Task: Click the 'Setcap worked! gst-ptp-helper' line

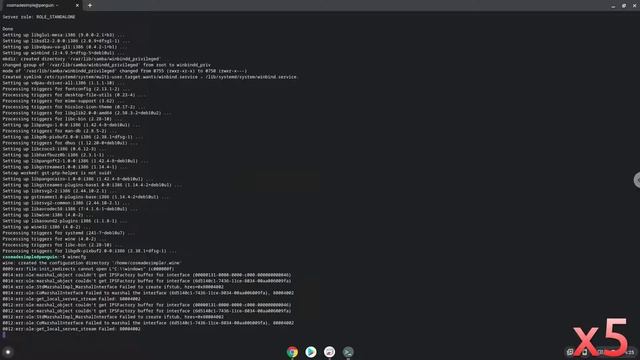Action: pyautogui.click(x=57, y=173)
